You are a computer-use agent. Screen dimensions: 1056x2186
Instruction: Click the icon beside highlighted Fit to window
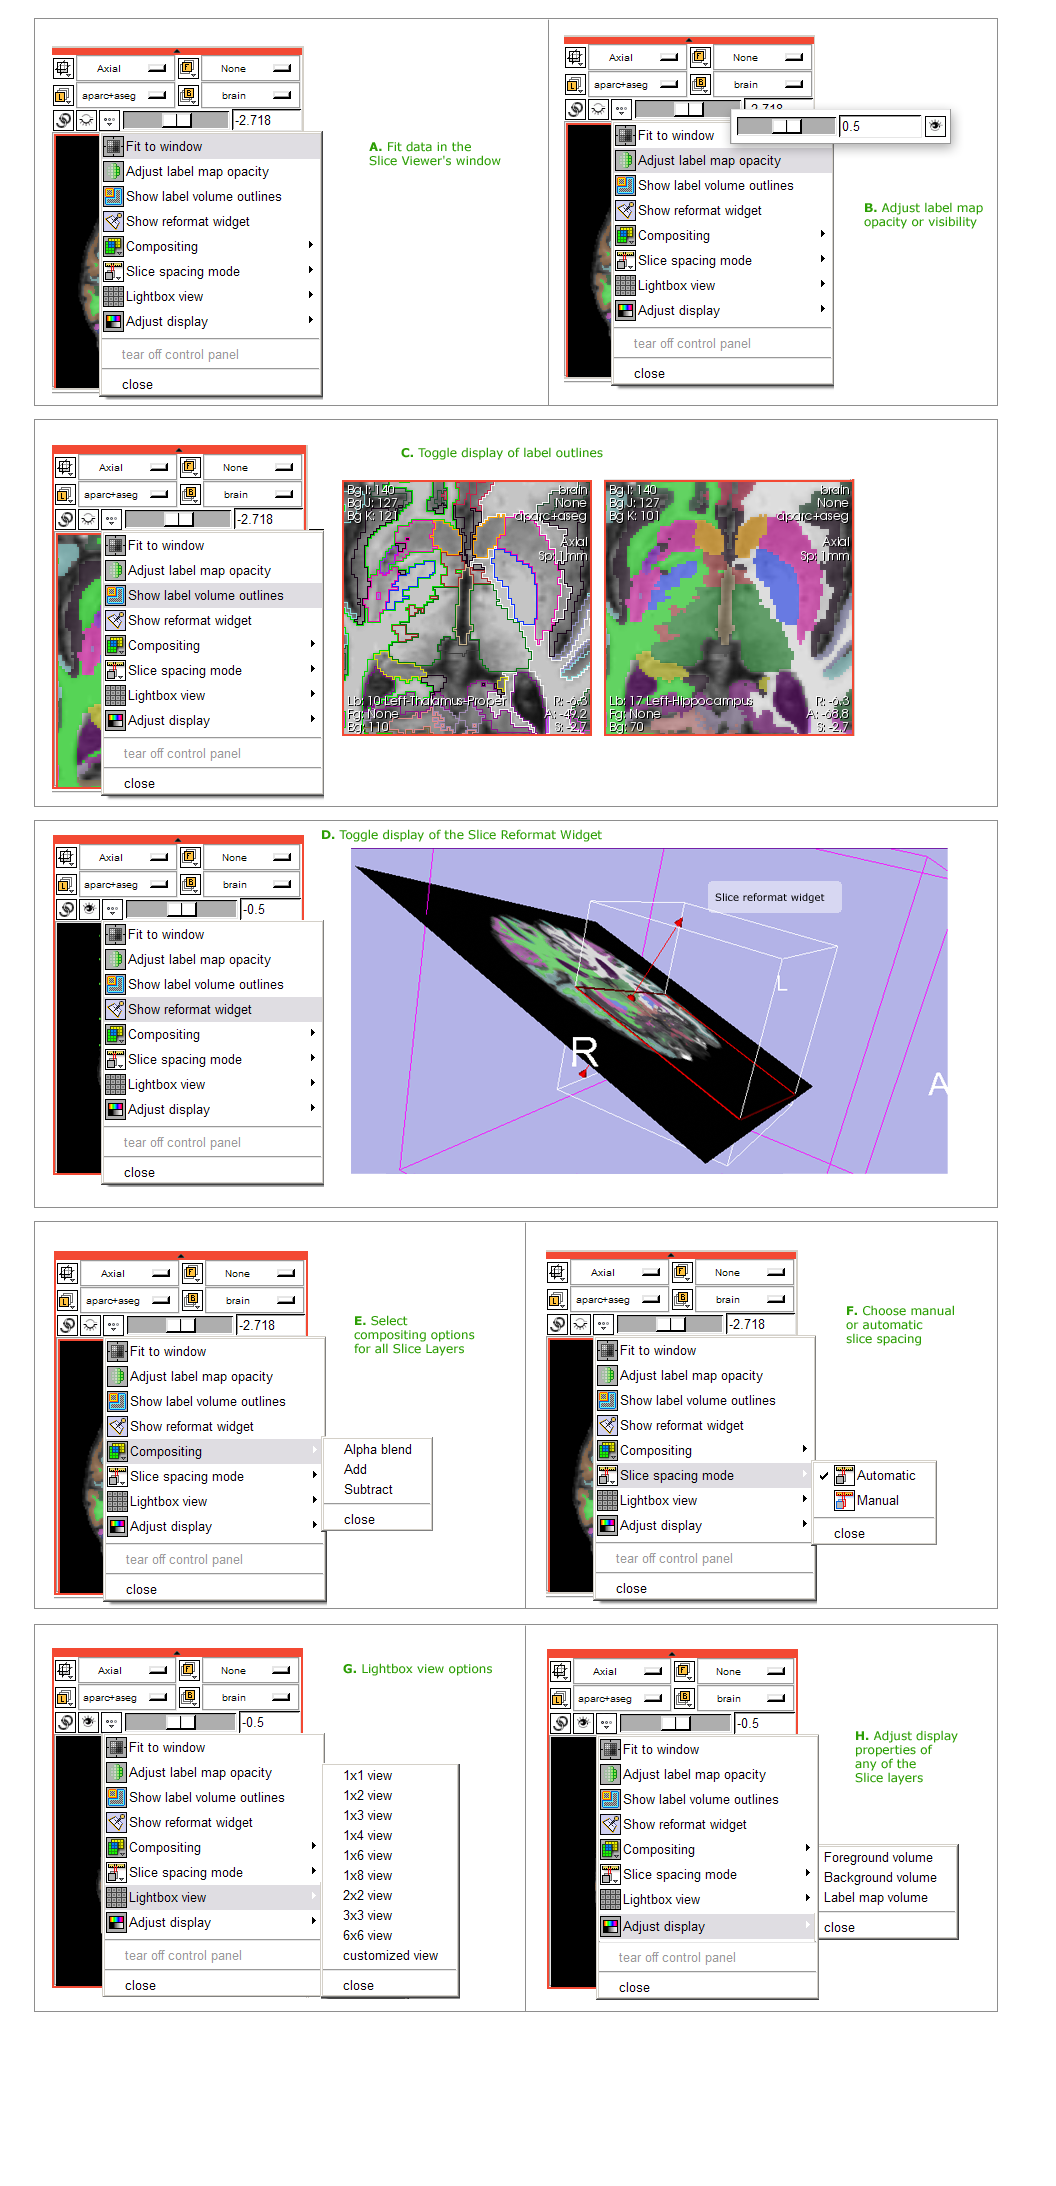pos(113,146)
